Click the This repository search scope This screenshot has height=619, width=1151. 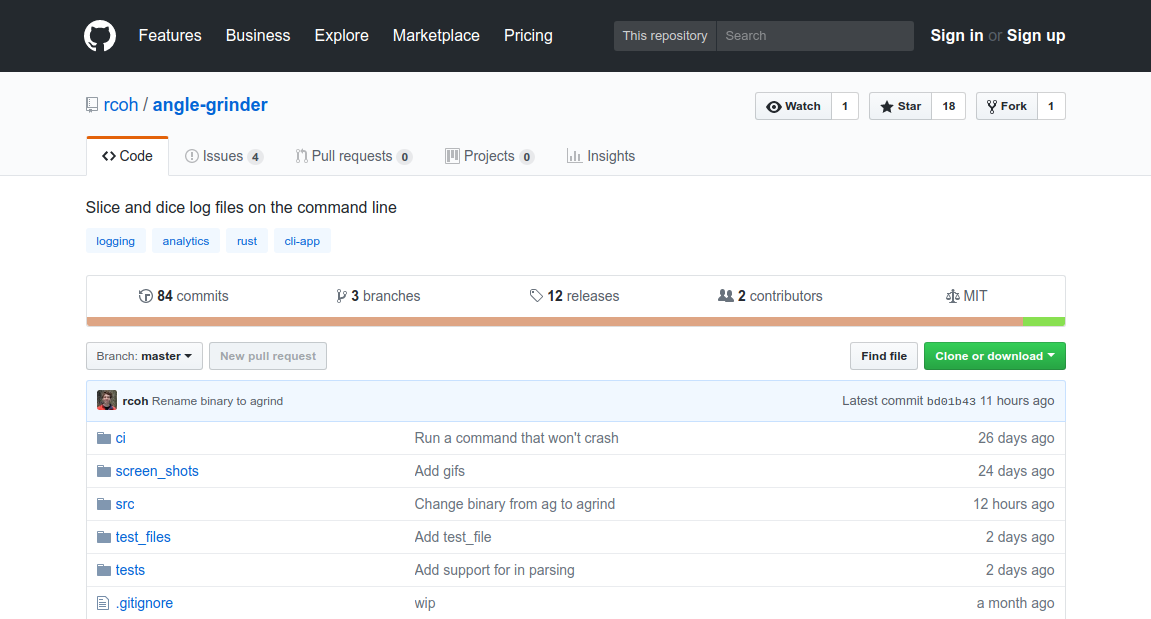click(665, 36)
